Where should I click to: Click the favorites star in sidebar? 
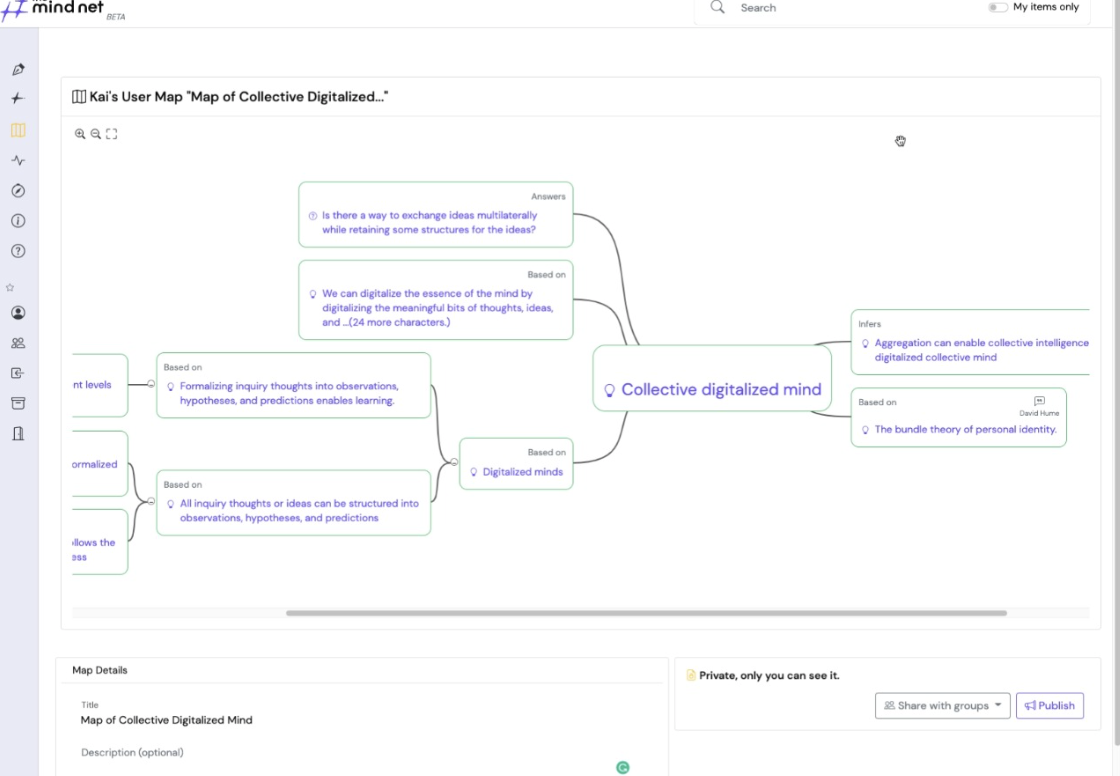(x=10, y=287)
